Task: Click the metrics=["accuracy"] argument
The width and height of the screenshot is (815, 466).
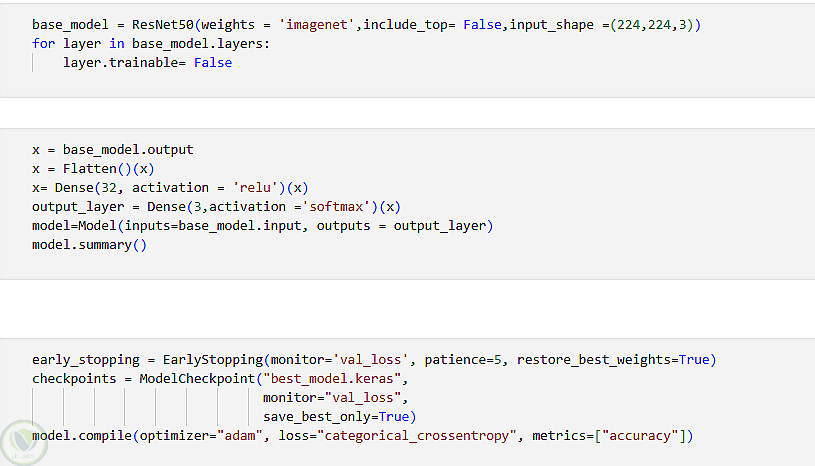Action: click(609, 436)
